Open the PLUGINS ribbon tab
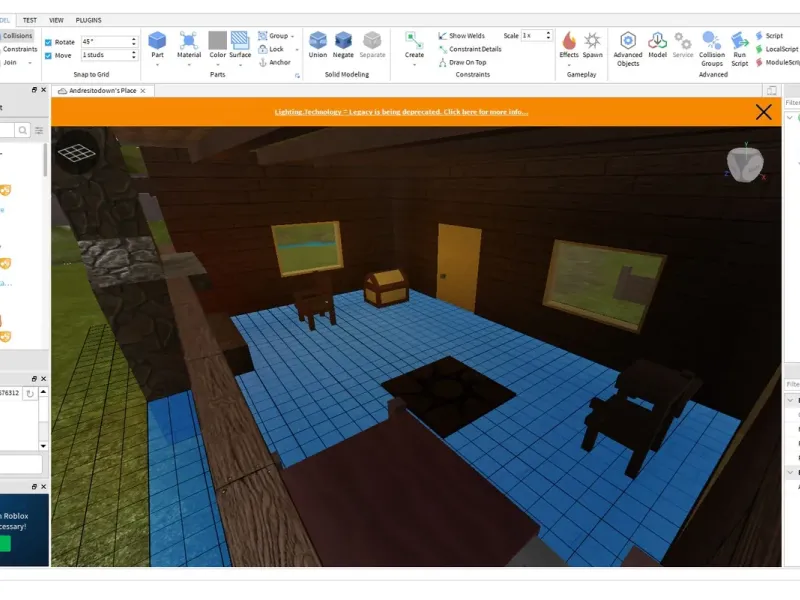This screenshot has height=600, width=800. pyautogui.click(x=88, y=20)
